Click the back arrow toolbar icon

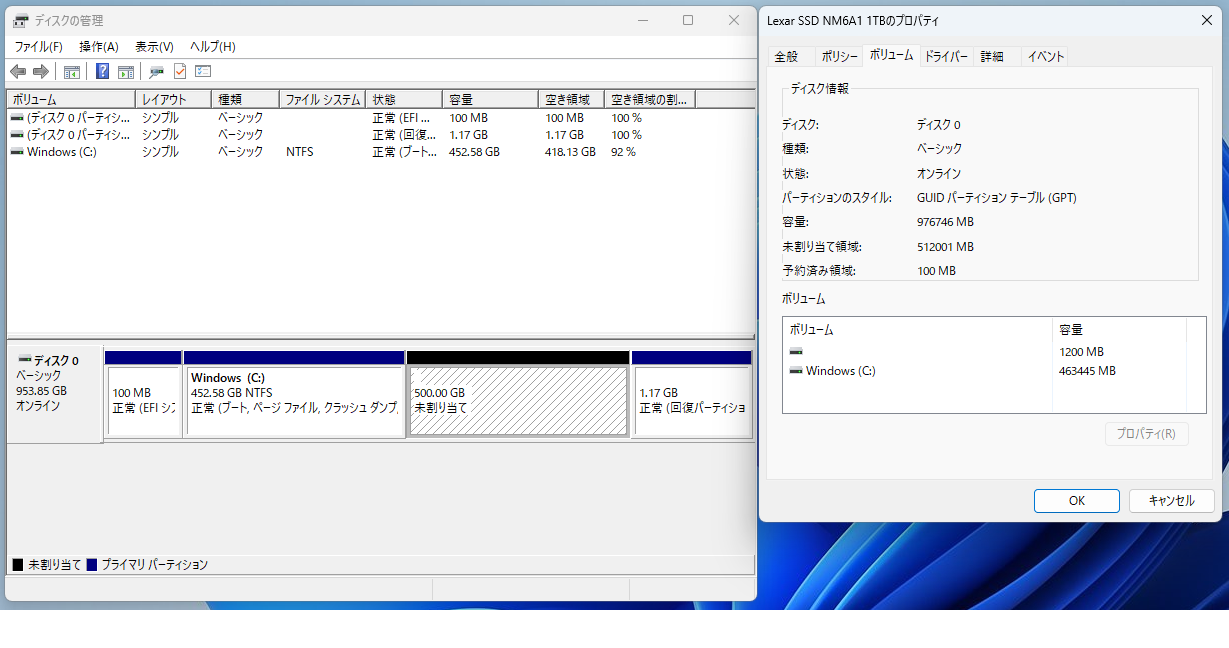18,71
